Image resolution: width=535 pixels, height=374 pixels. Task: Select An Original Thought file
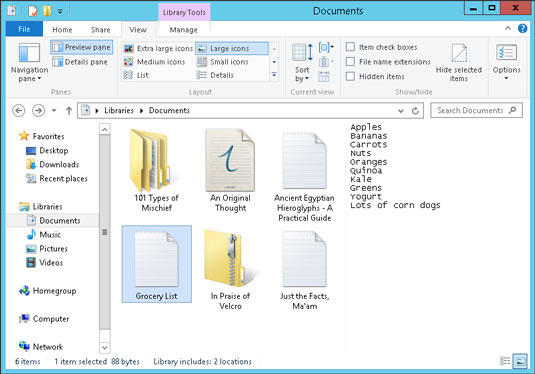230,170
